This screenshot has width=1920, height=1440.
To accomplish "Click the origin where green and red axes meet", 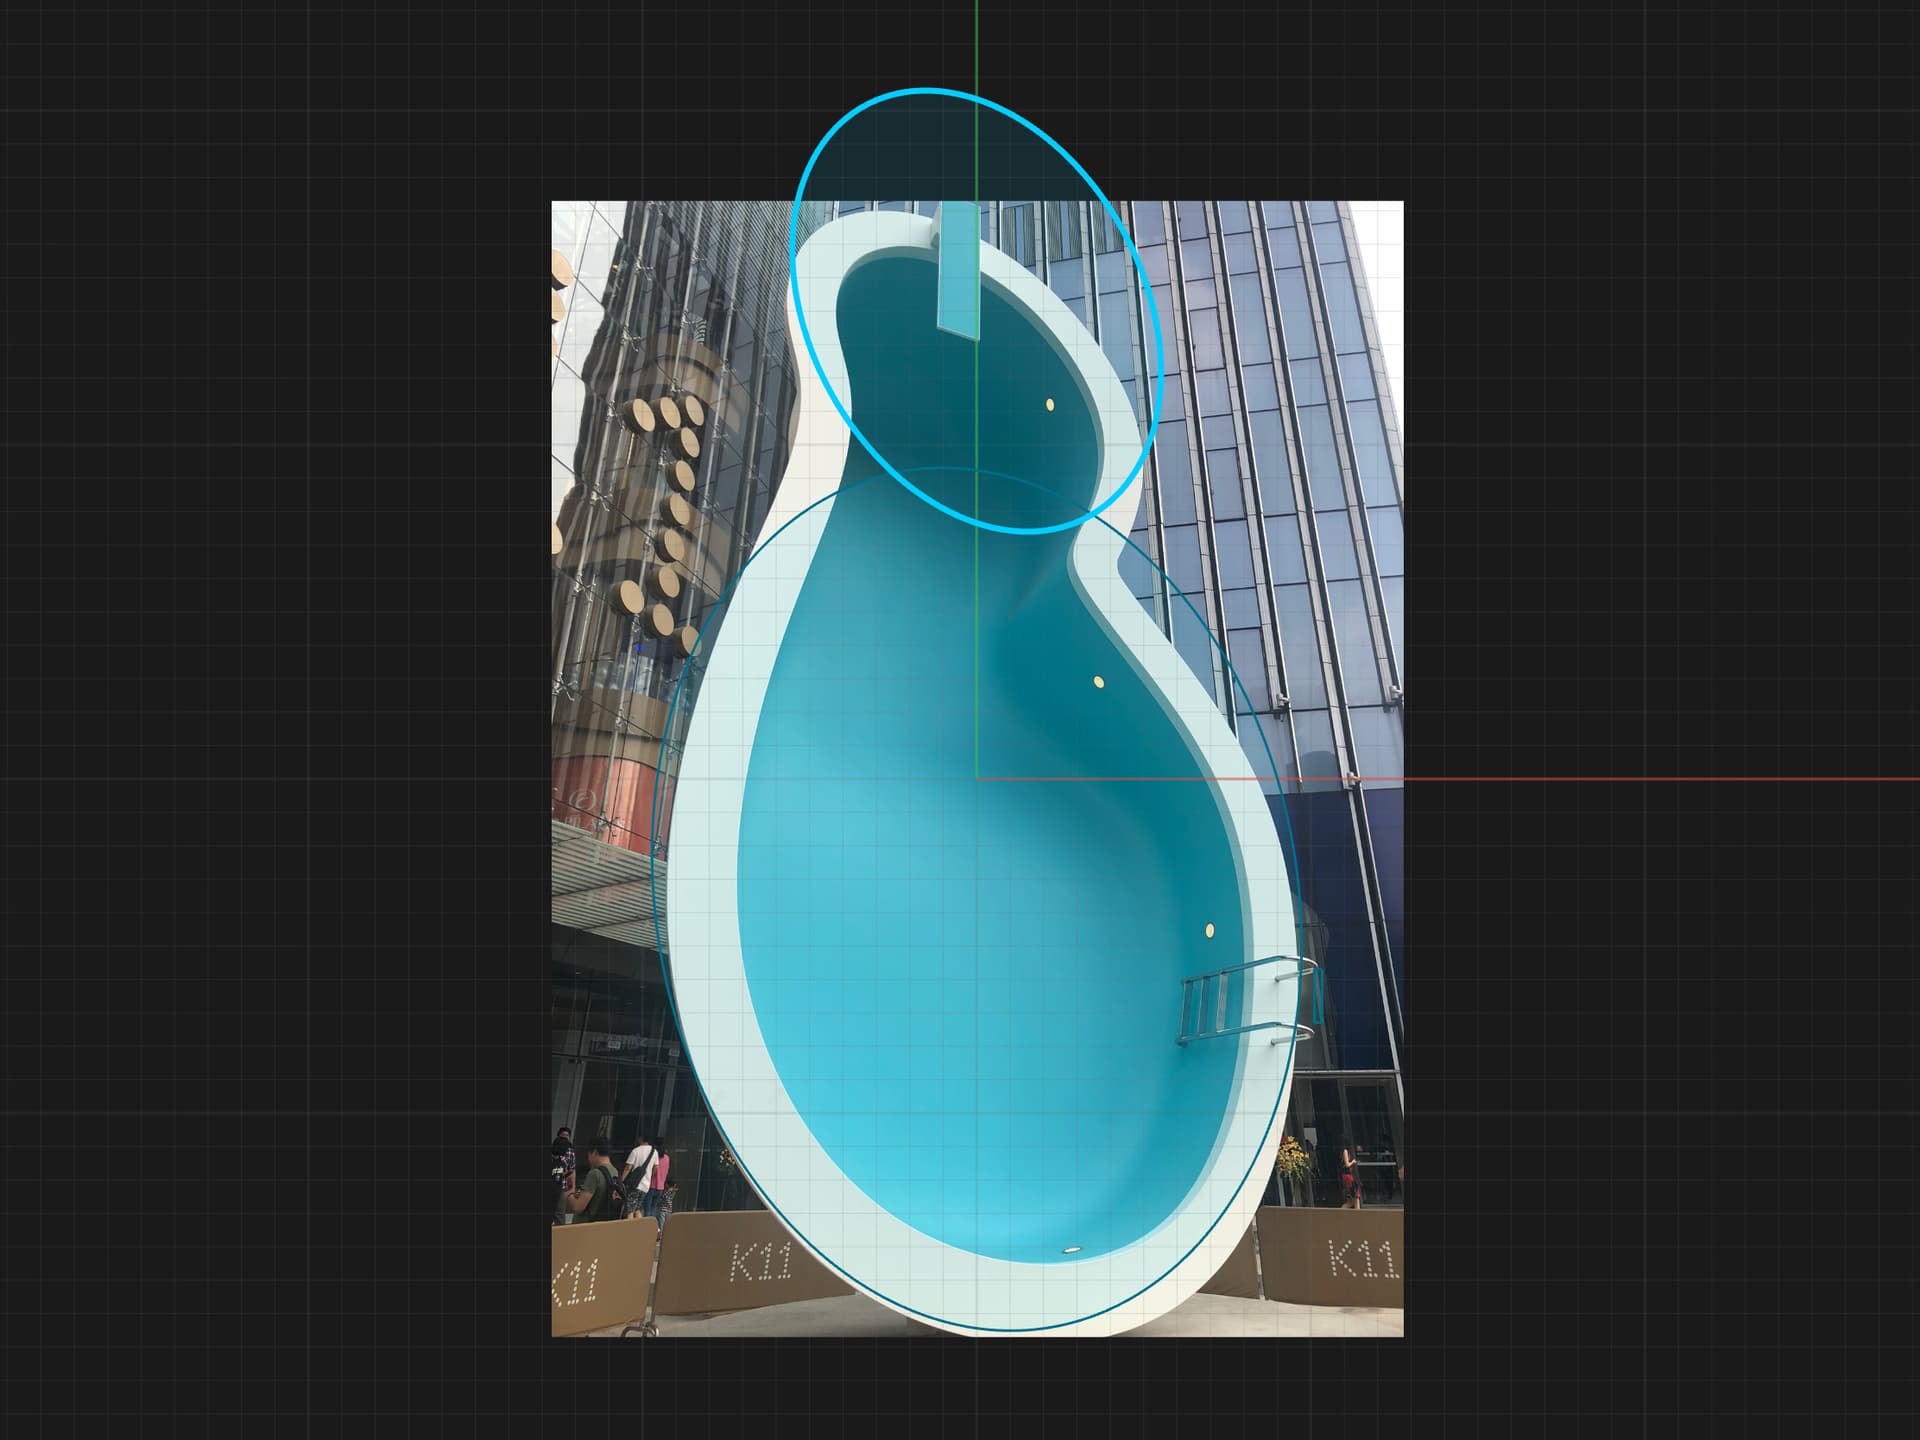I will [x=977, y=779].
